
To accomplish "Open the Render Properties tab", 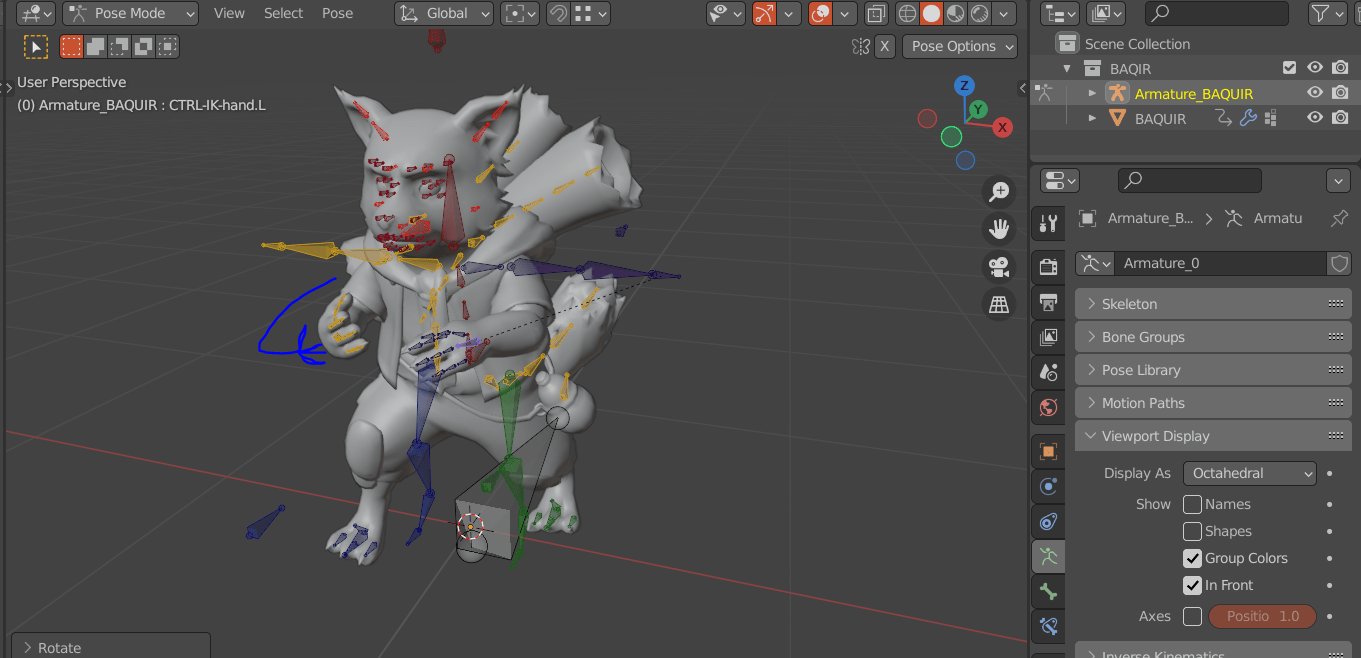I will [1048, 267].
